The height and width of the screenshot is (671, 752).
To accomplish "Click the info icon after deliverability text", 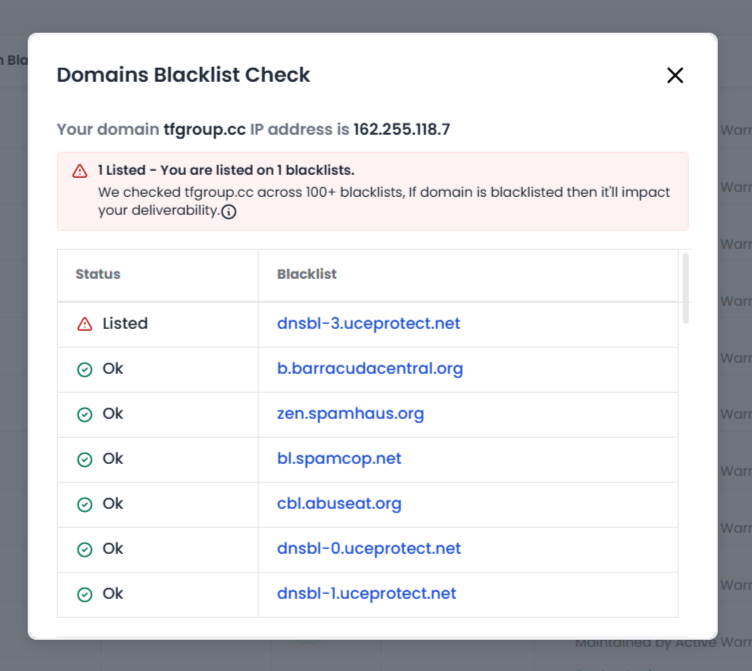I will [228, 212].
